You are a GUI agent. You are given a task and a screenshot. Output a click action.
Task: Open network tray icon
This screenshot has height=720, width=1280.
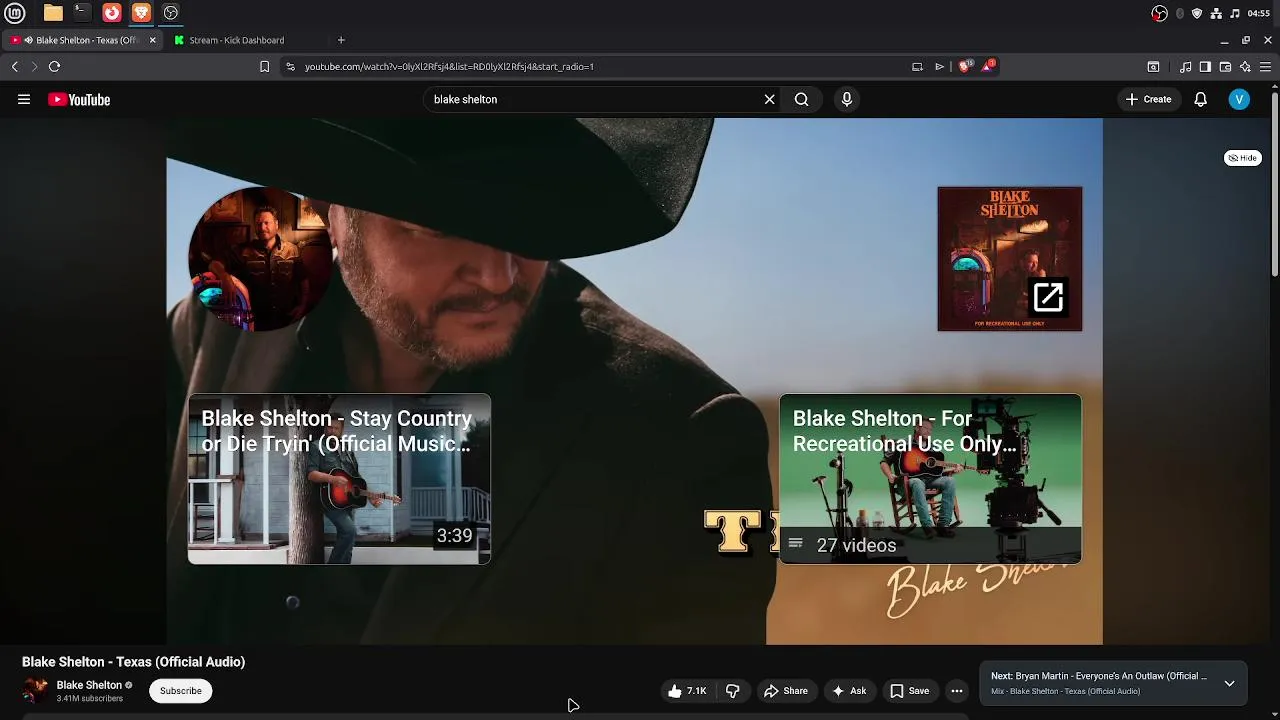click(1216, 13)
